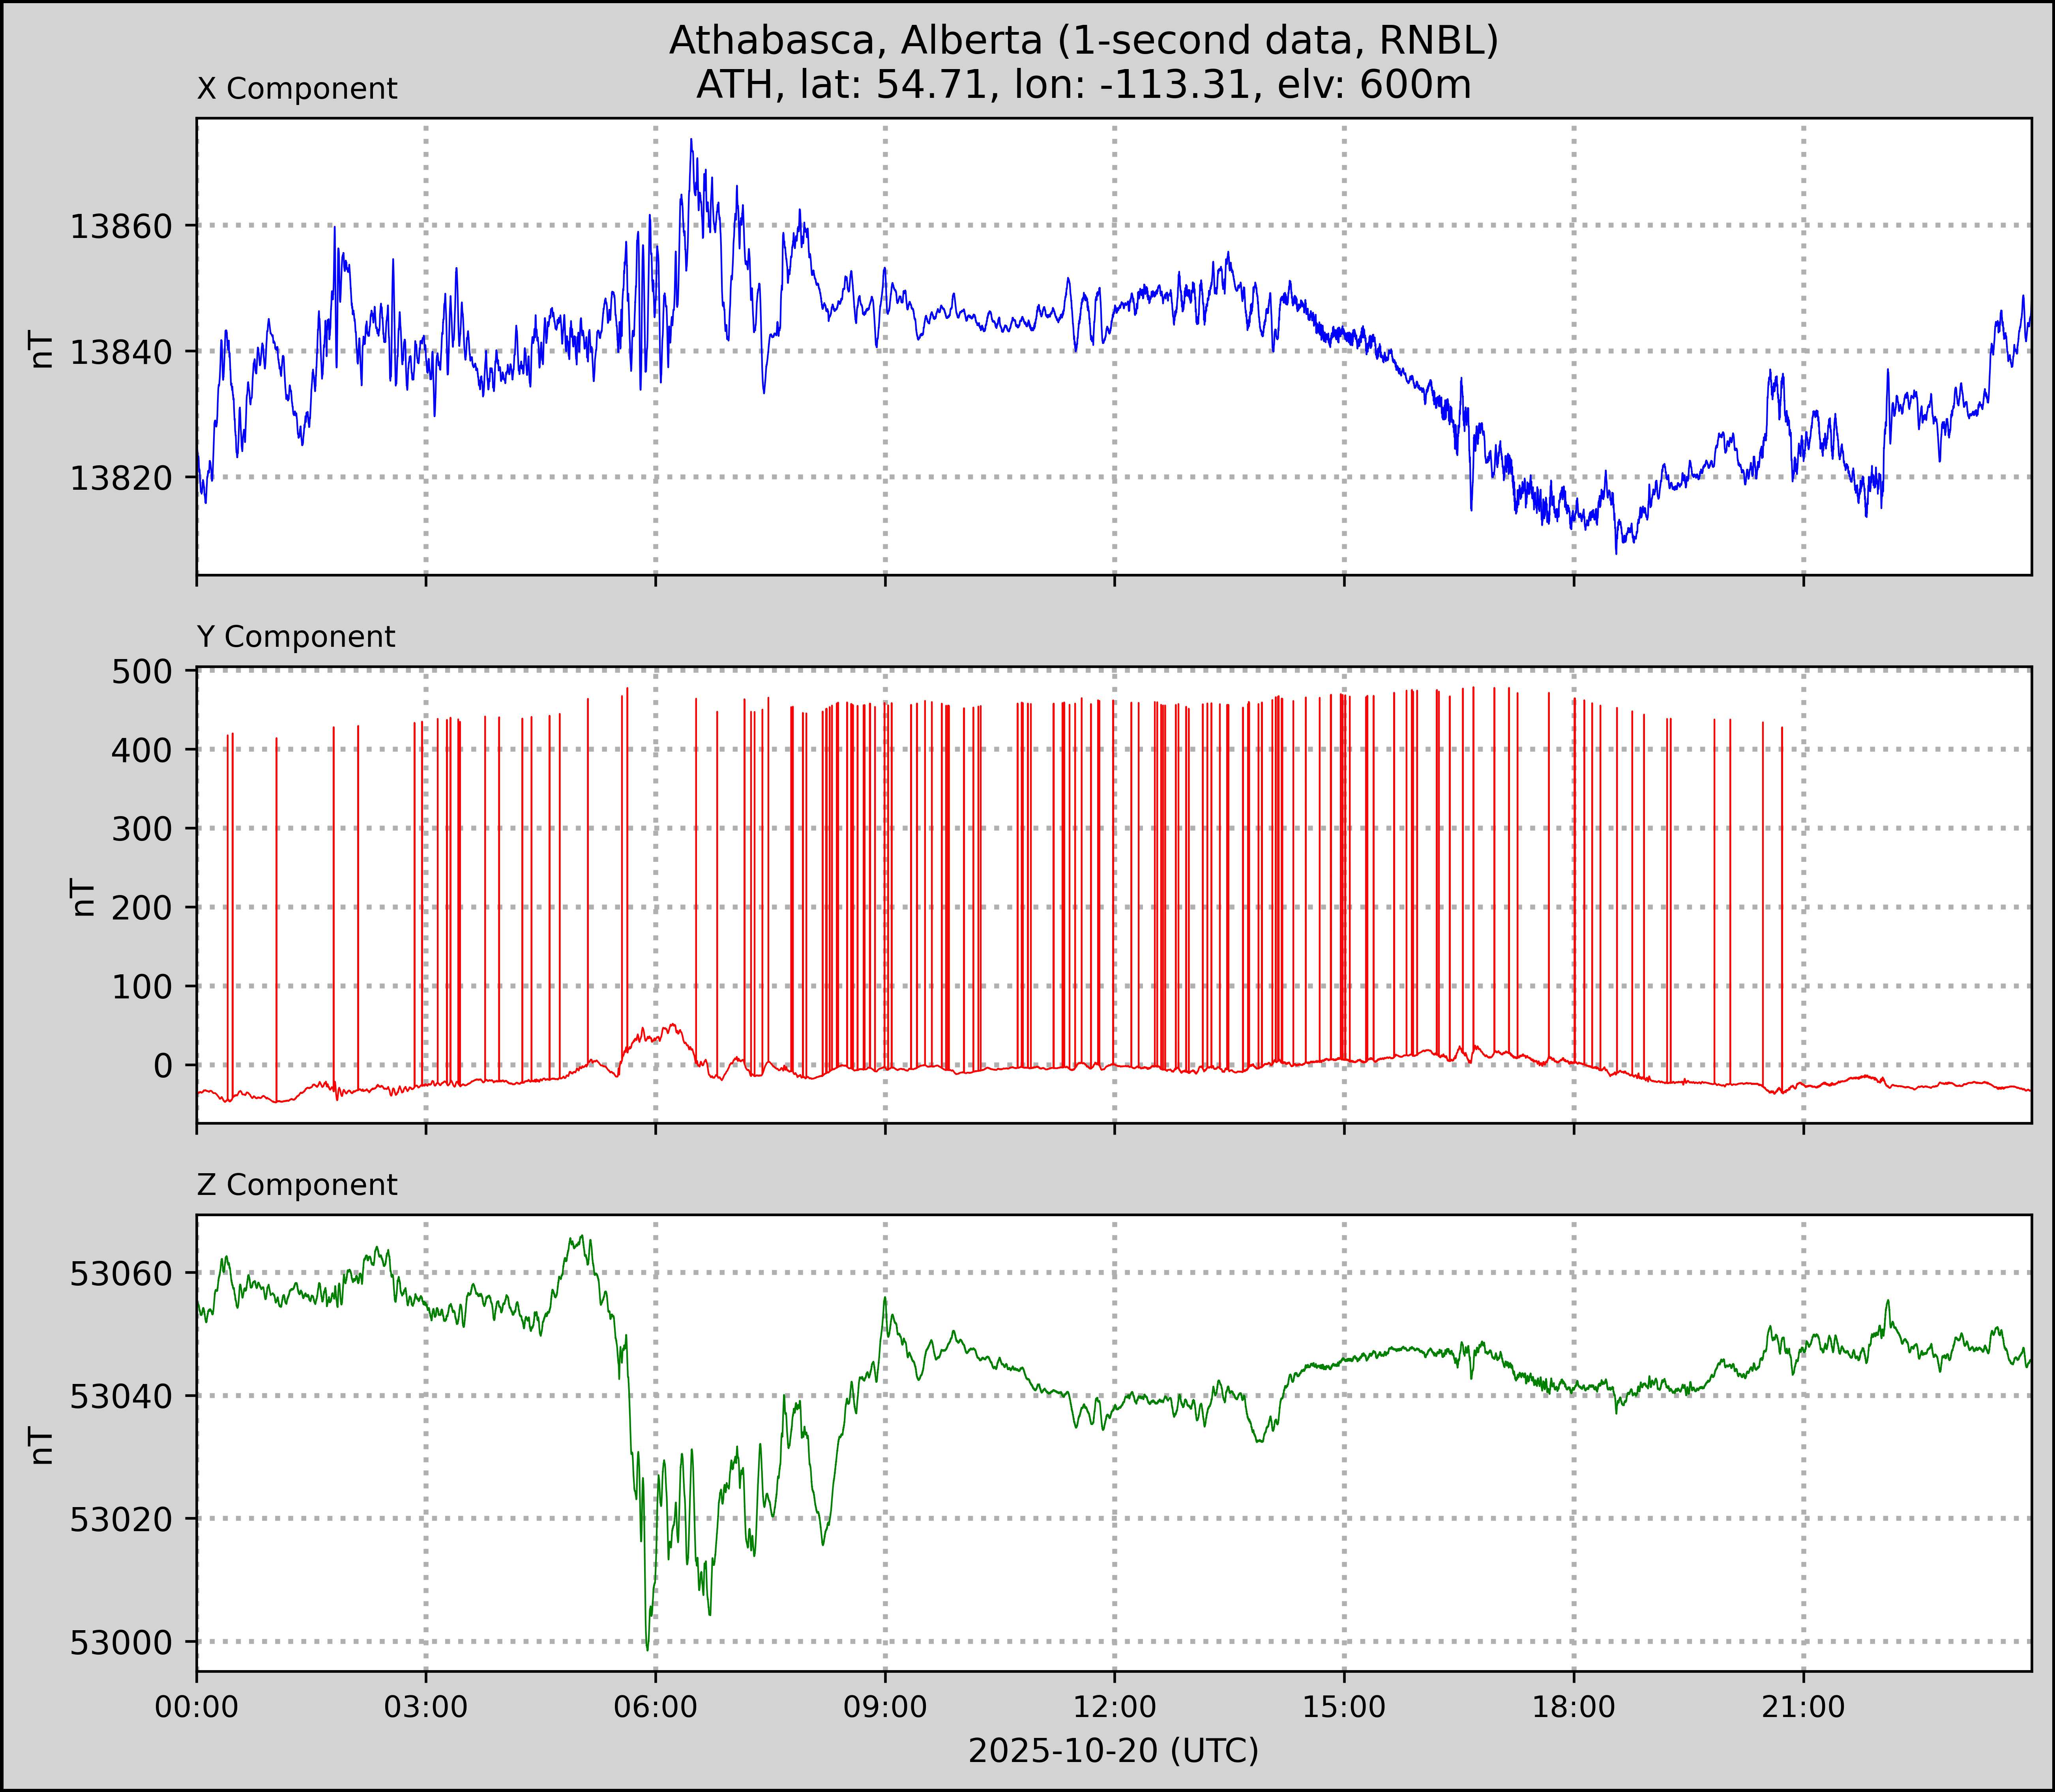Select the Y Component panel label

[296, 637]
